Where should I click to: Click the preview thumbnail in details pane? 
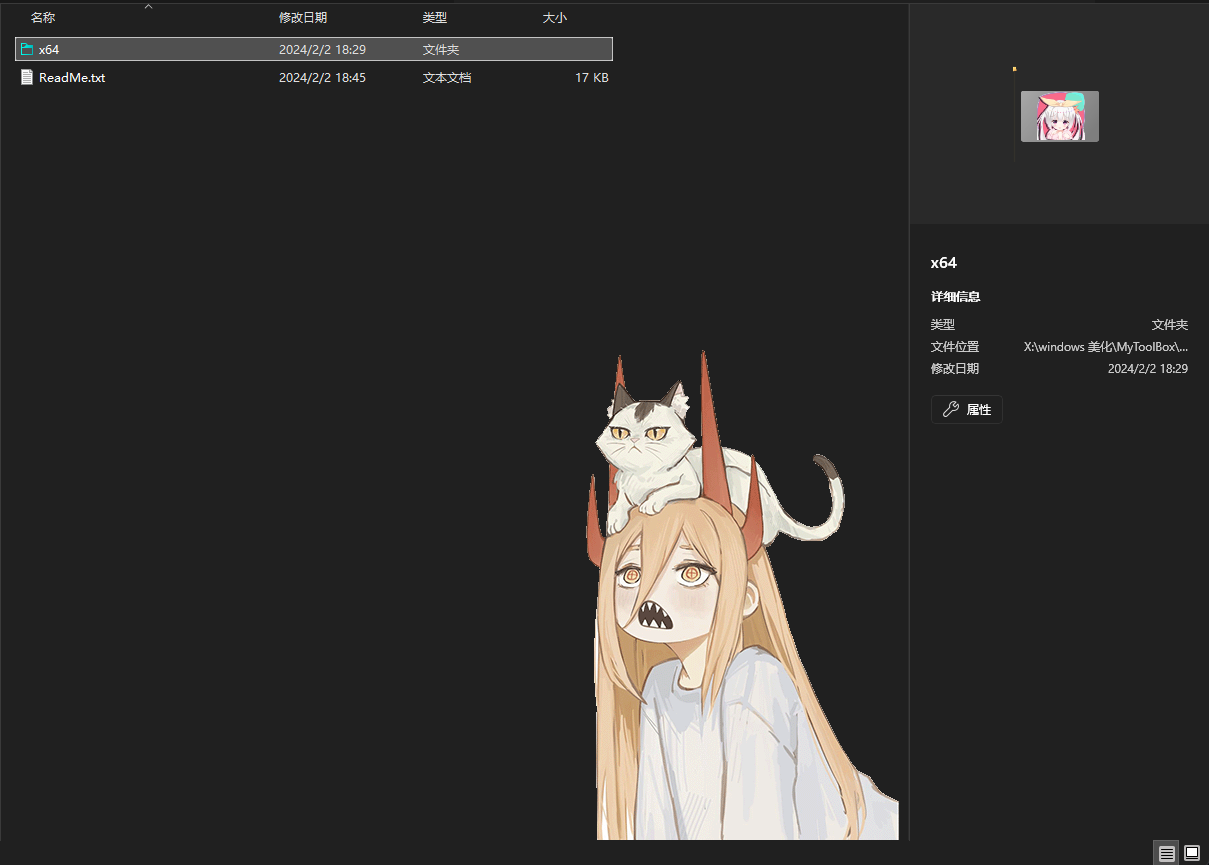click(x=1059, y=116)
